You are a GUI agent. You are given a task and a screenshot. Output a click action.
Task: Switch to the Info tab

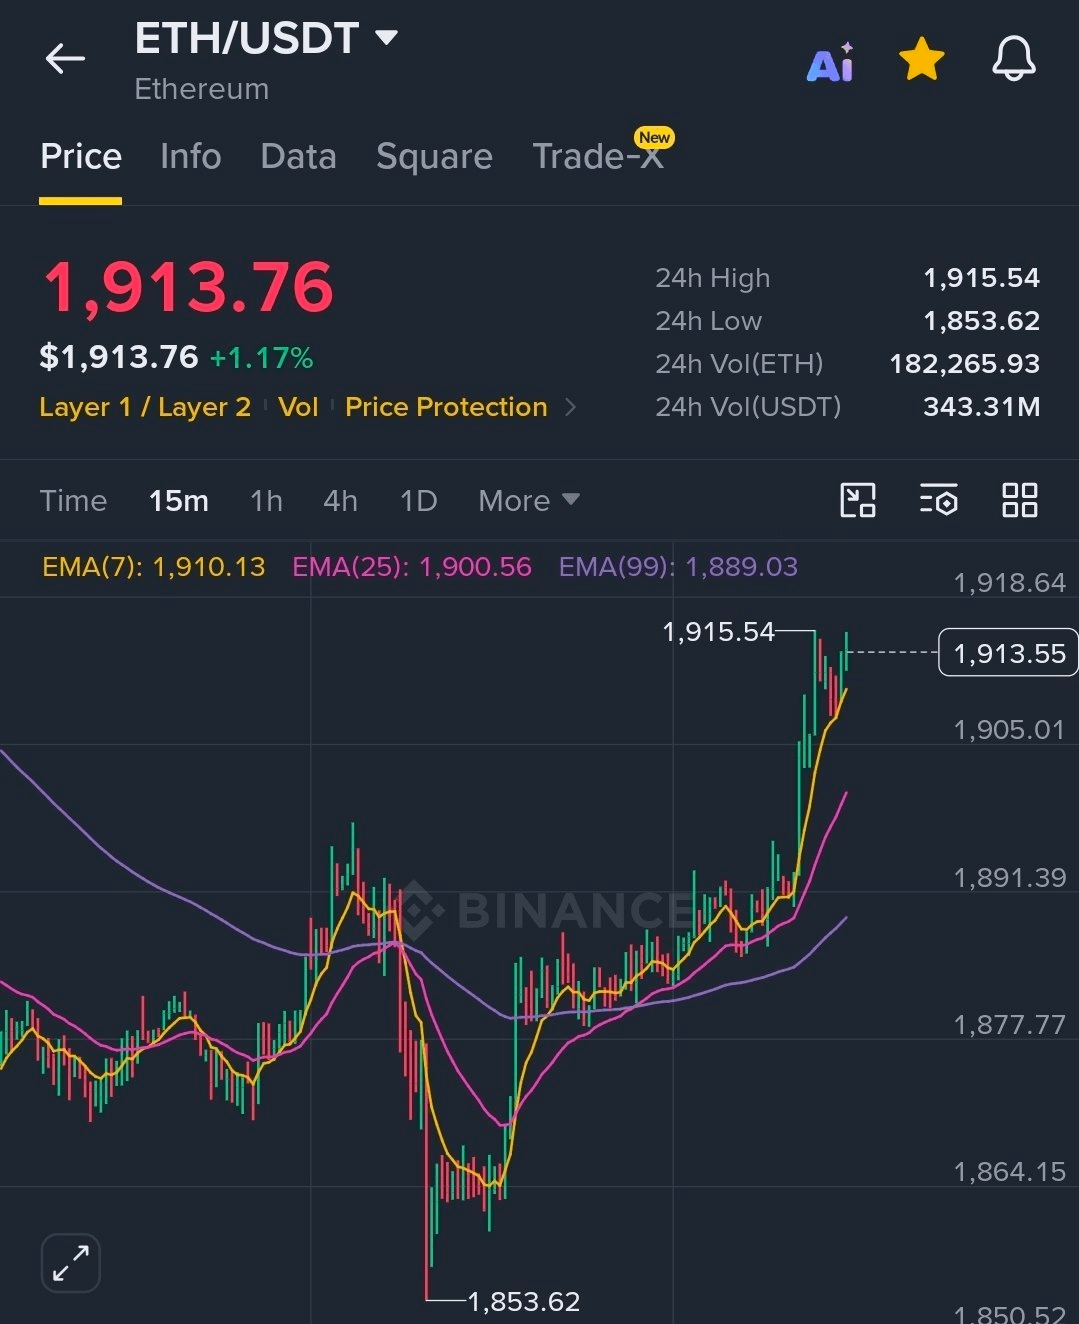click(x=191, y=157)
